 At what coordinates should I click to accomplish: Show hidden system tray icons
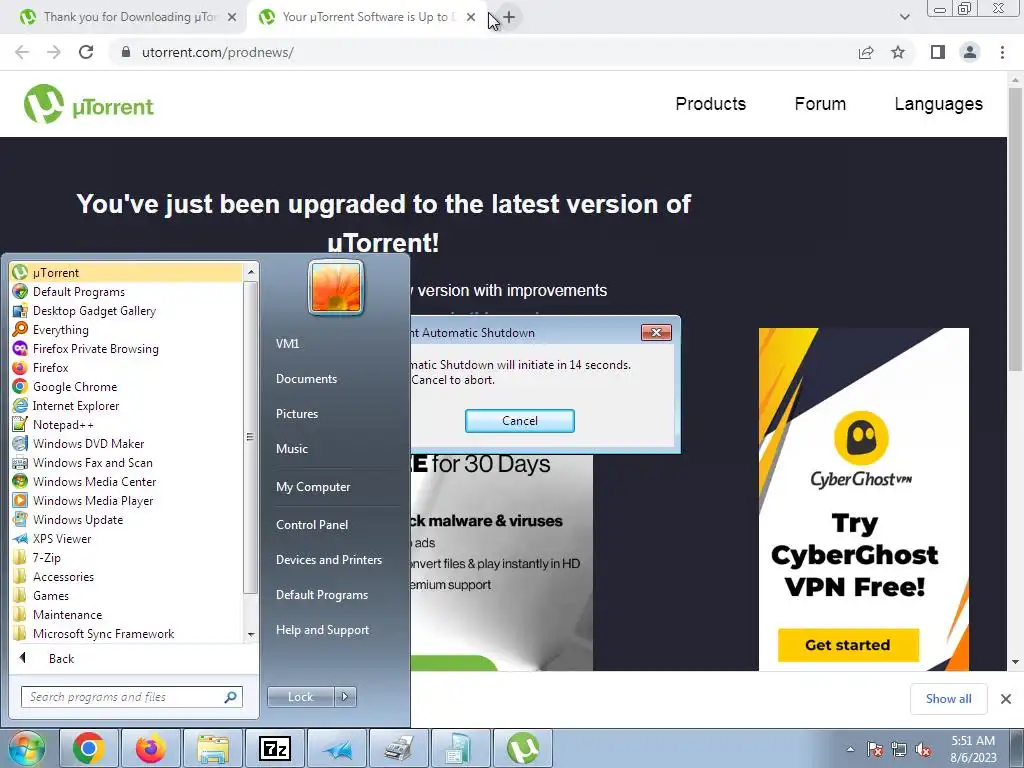pos(850,749)
